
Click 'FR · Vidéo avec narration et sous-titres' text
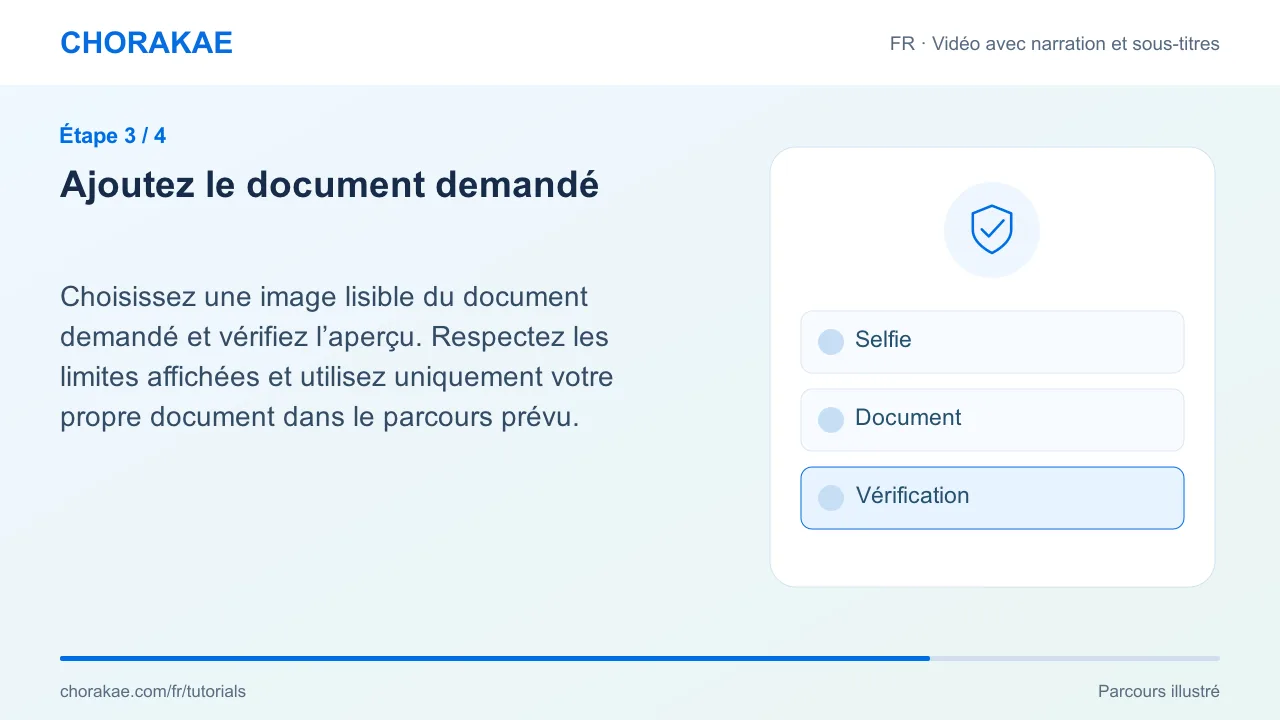coord(1055,44)
